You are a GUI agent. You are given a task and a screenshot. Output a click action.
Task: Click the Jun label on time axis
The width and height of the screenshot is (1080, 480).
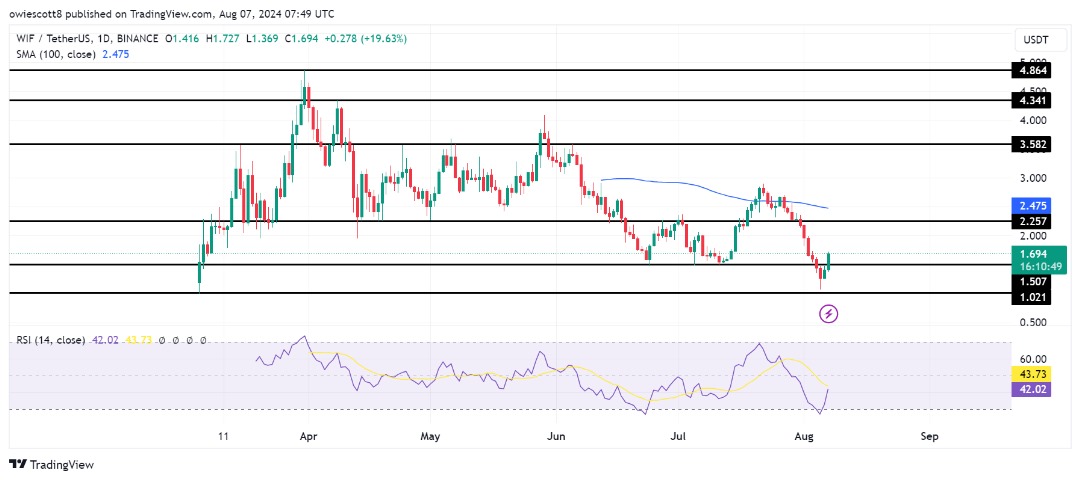(x=556, y=436)
